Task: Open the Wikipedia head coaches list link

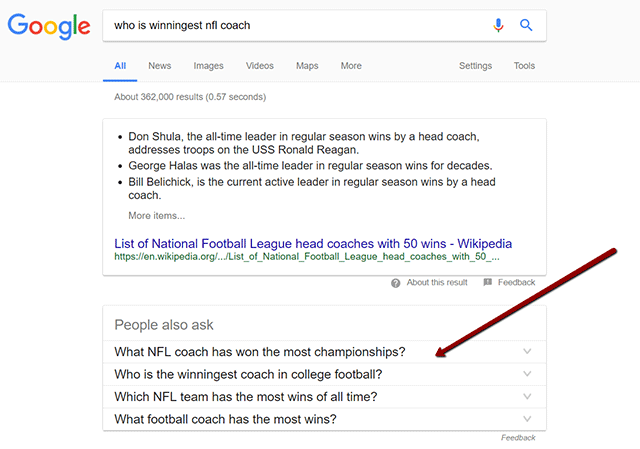Action: tap(313, 242)
